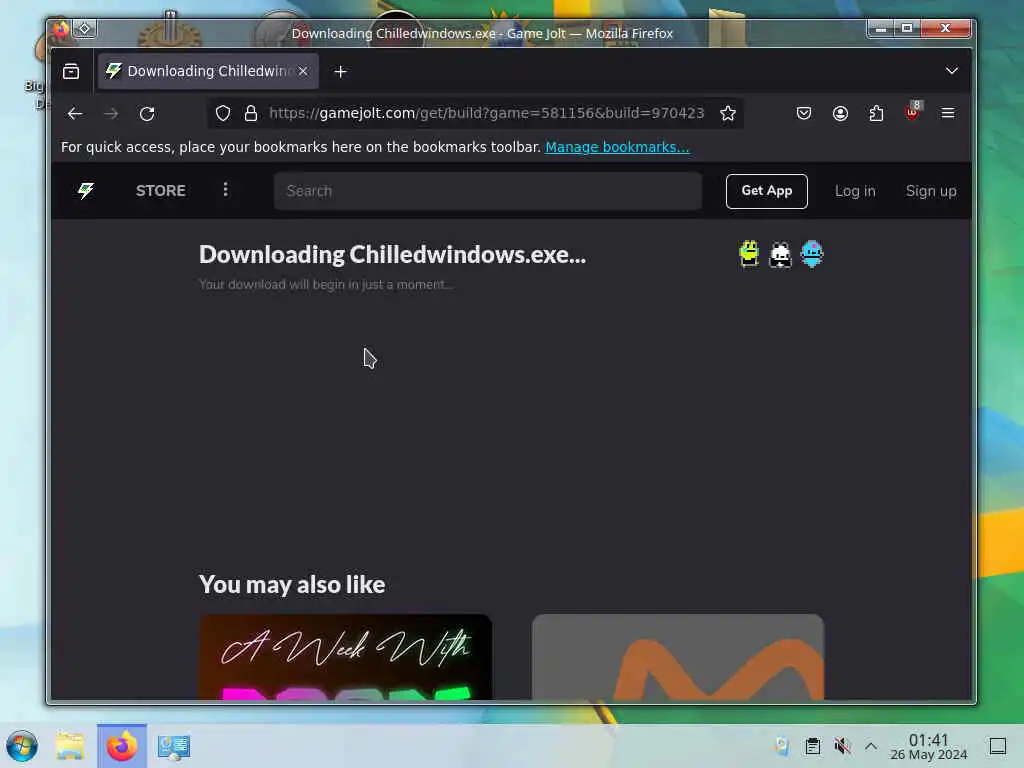Open A Week With game thumbnail

(x=345, y=657)
